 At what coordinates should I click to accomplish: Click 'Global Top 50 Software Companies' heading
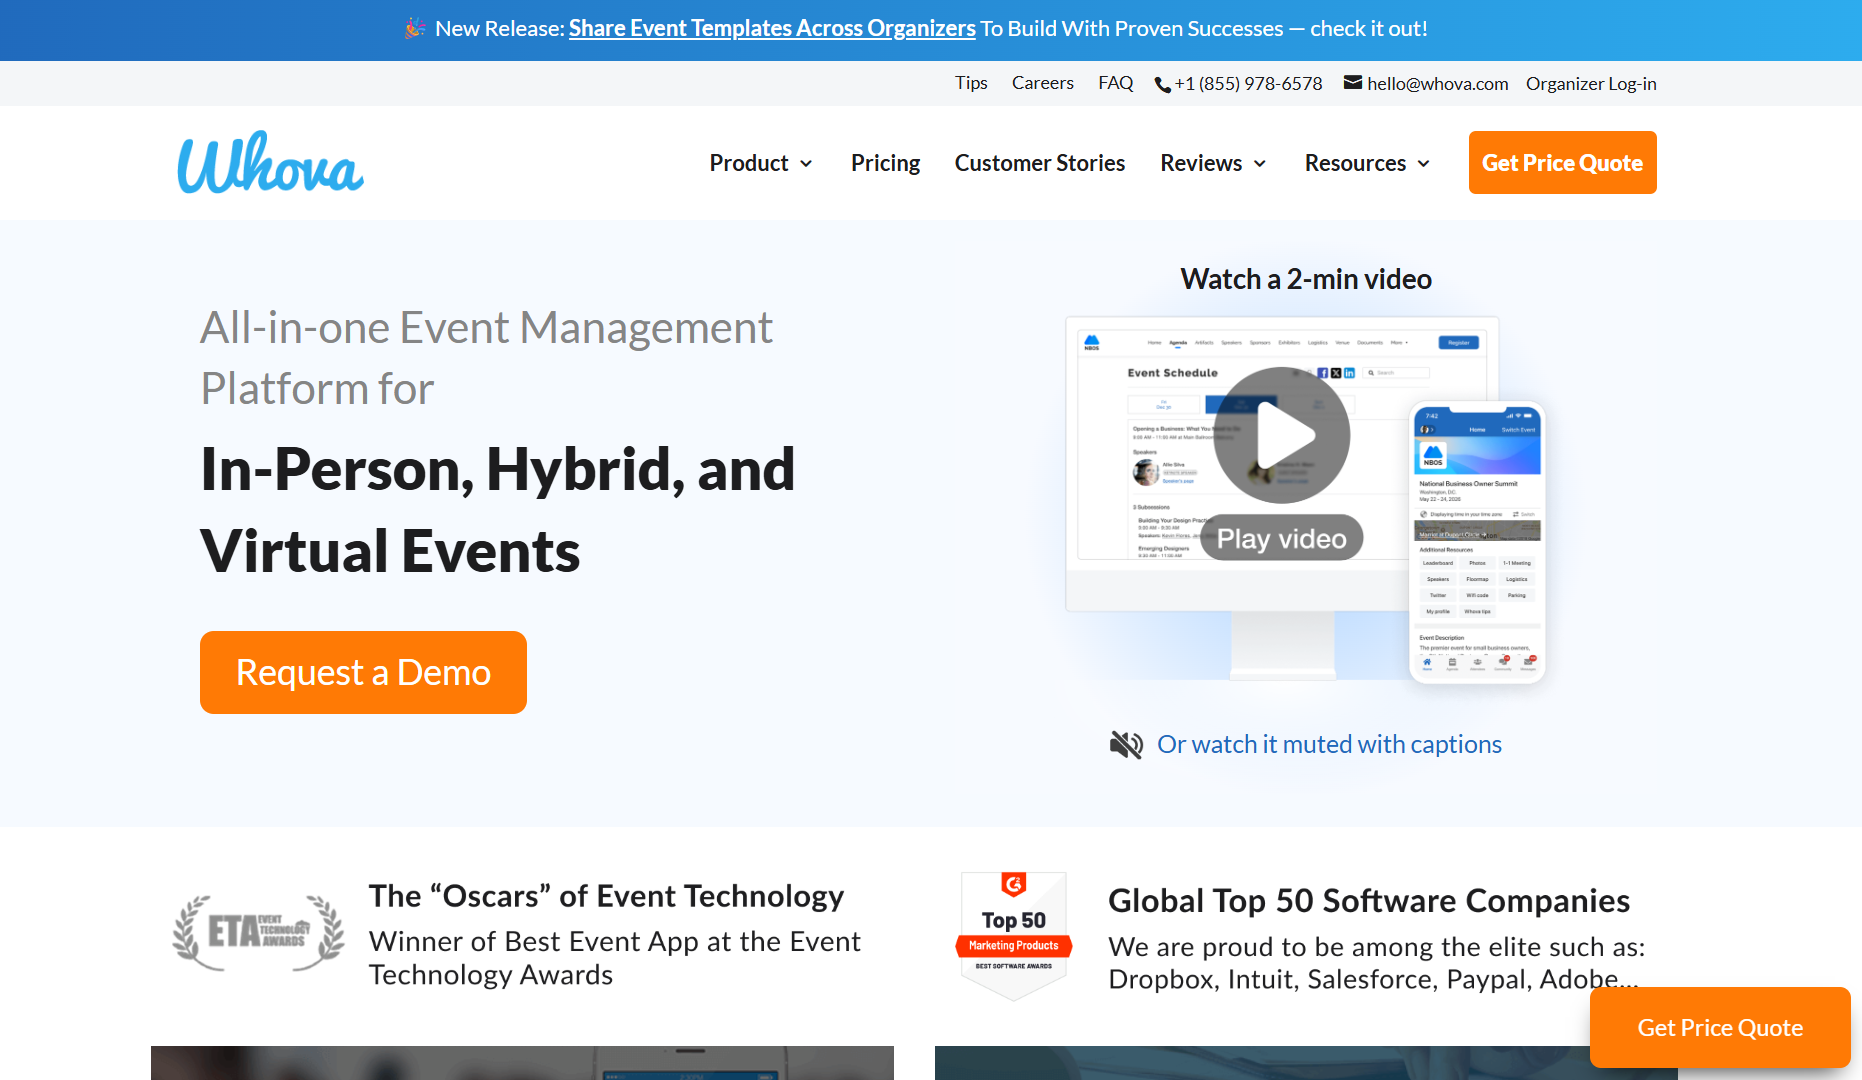(x=1369, y=901)
